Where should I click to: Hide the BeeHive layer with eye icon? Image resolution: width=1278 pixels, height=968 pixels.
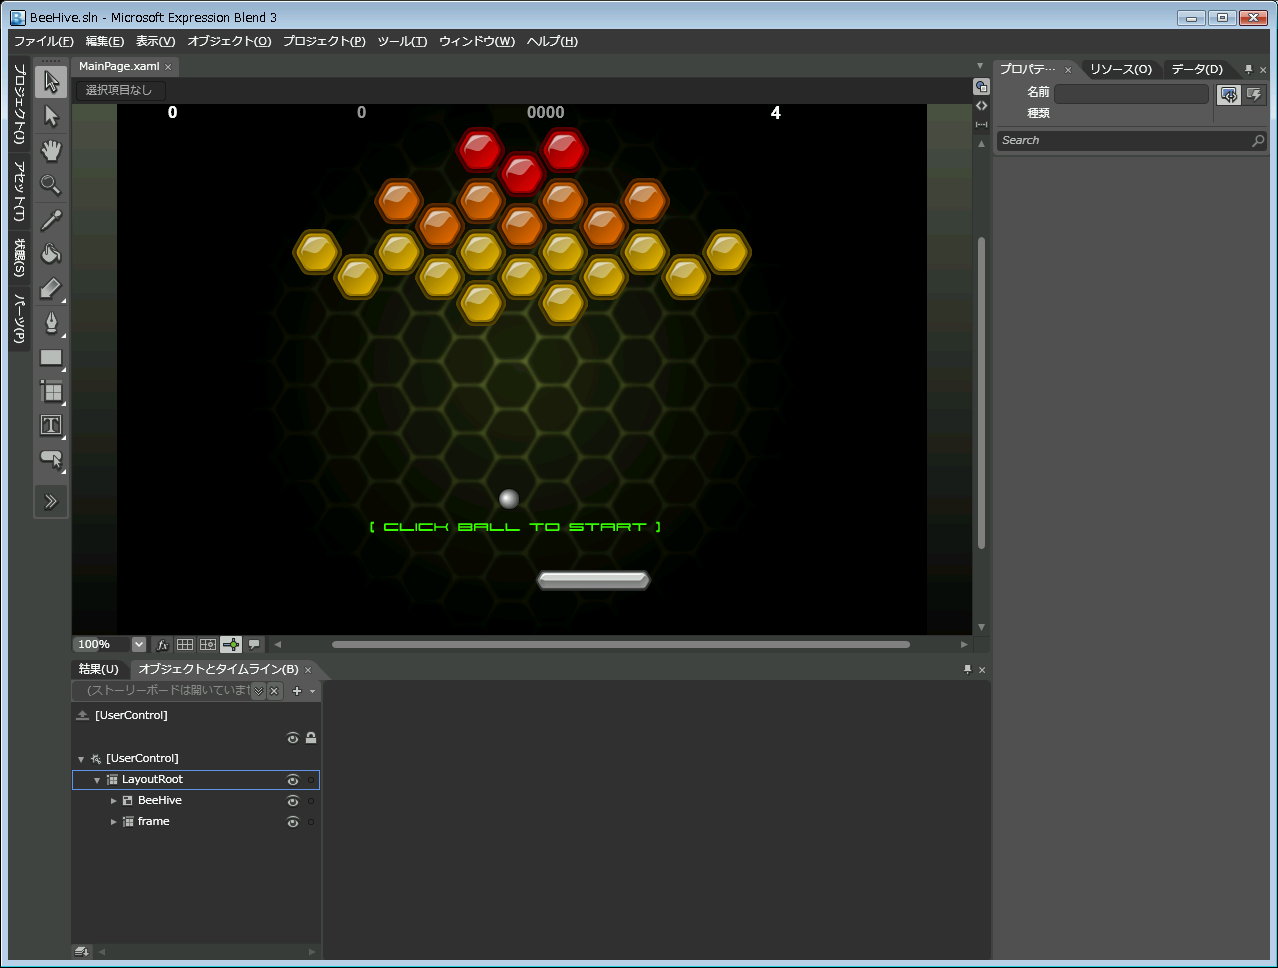coord(293,801)
